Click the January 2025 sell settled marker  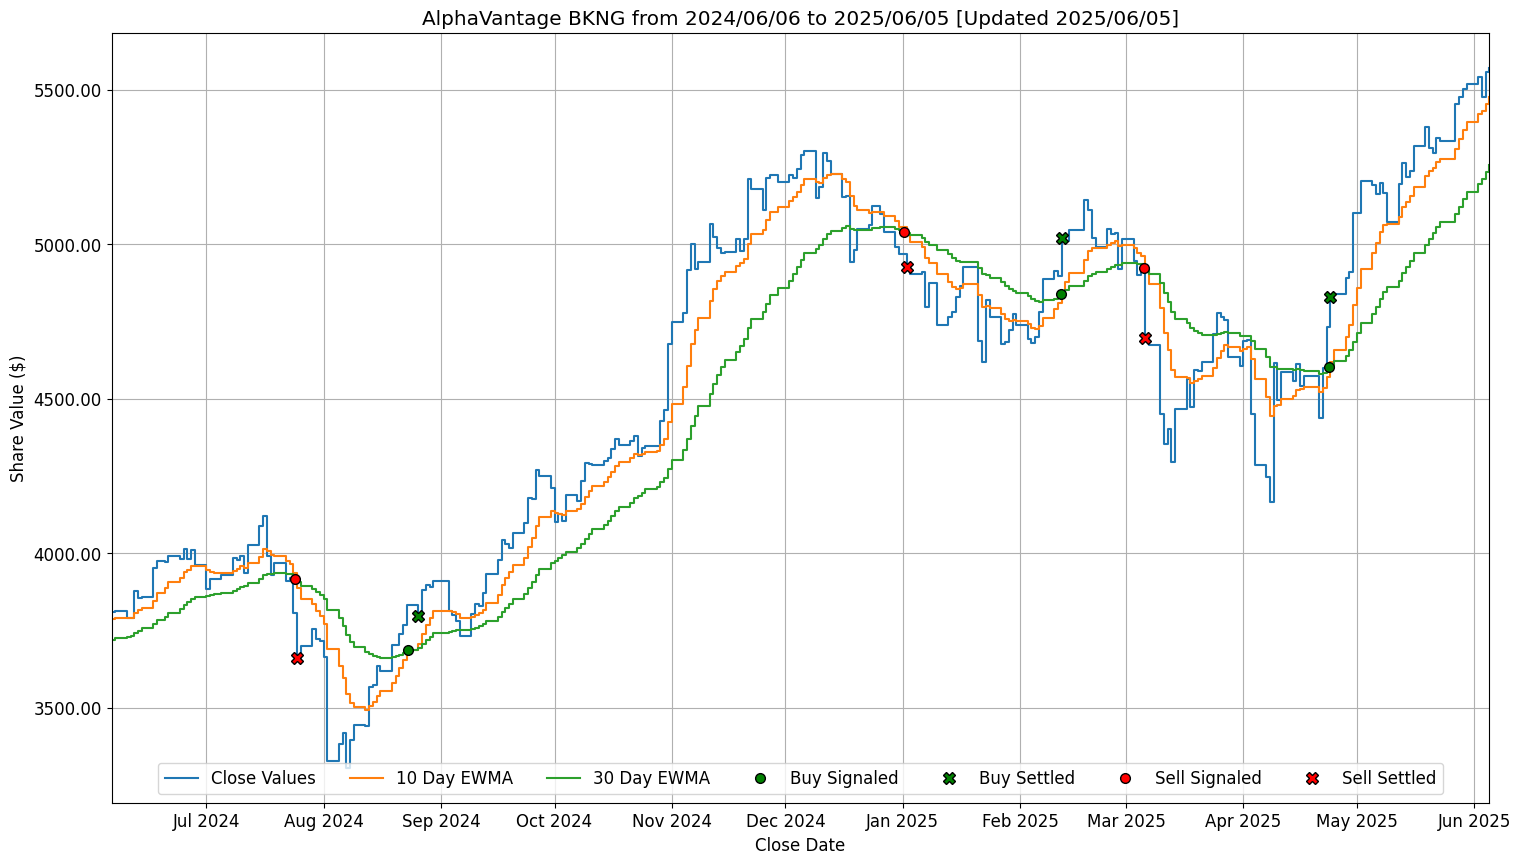[907, 267]
